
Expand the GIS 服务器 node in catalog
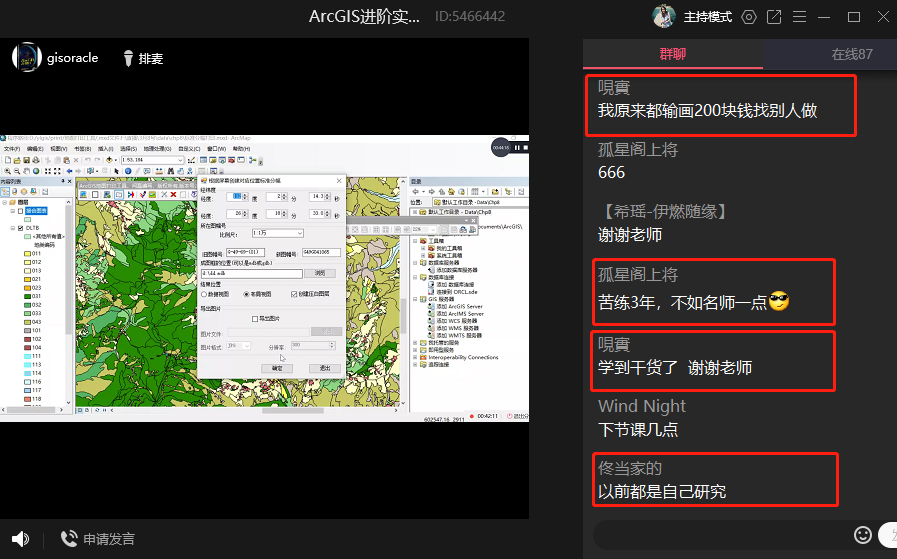coord(415,299)
